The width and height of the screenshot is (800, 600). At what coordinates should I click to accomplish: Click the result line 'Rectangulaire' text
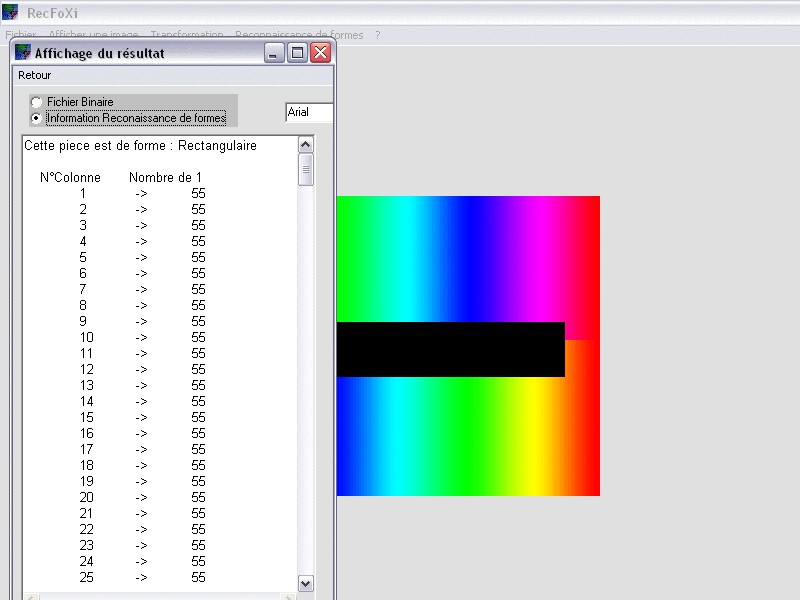click(217, 146)
